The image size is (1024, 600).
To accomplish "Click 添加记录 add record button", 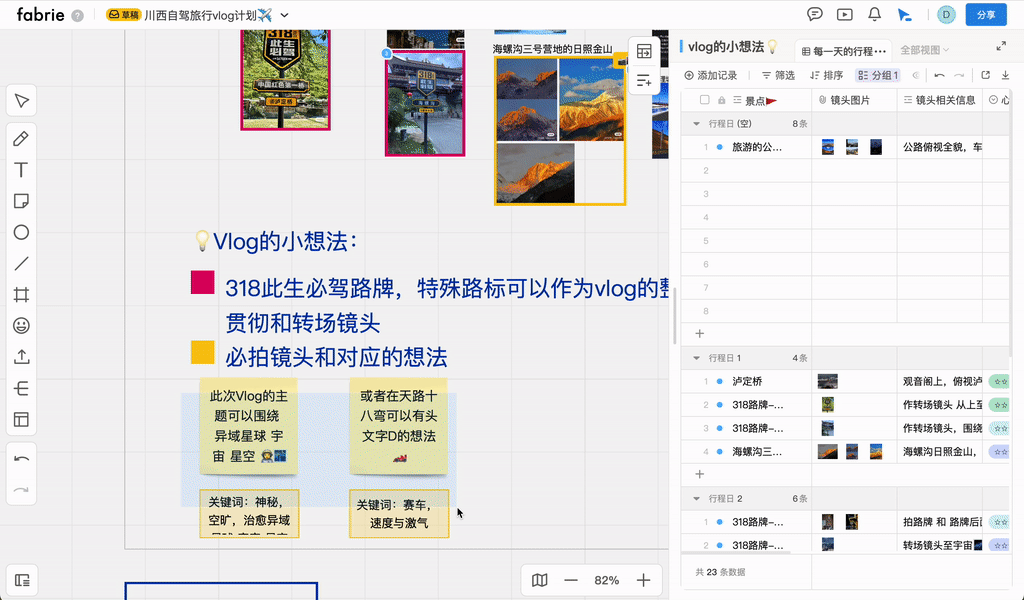I will [x=711, y=75].
